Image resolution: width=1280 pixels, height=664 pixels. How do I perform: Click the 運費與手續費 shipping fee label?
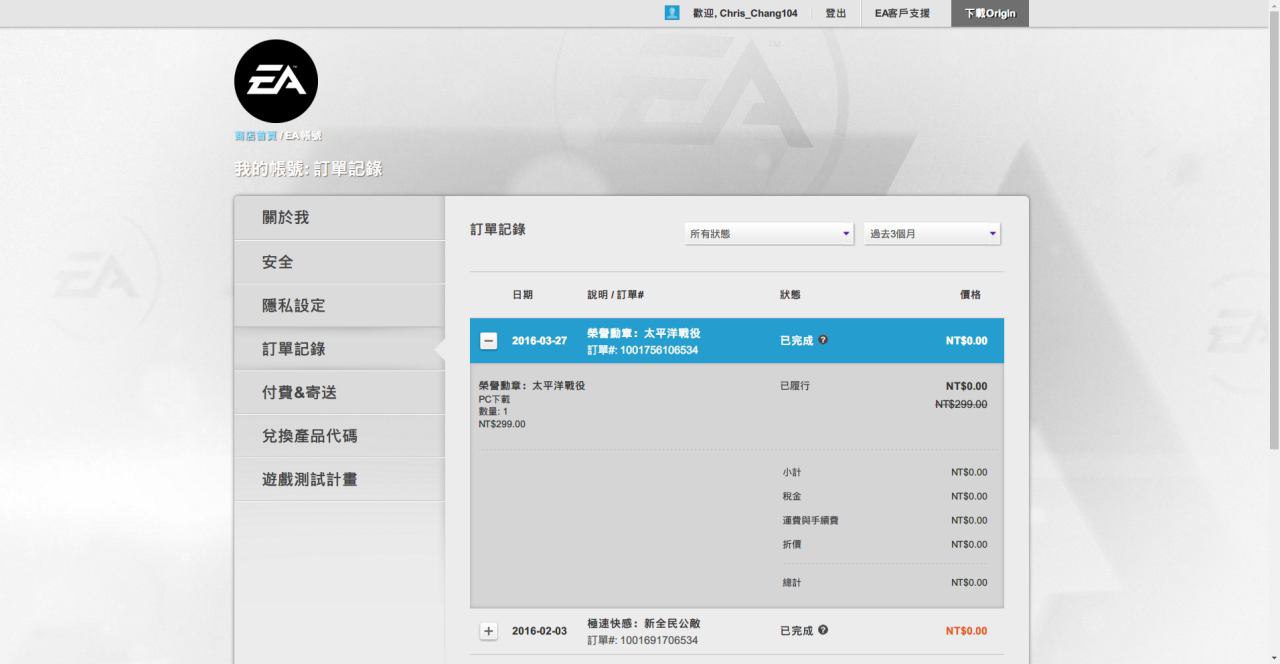(811, 520)
